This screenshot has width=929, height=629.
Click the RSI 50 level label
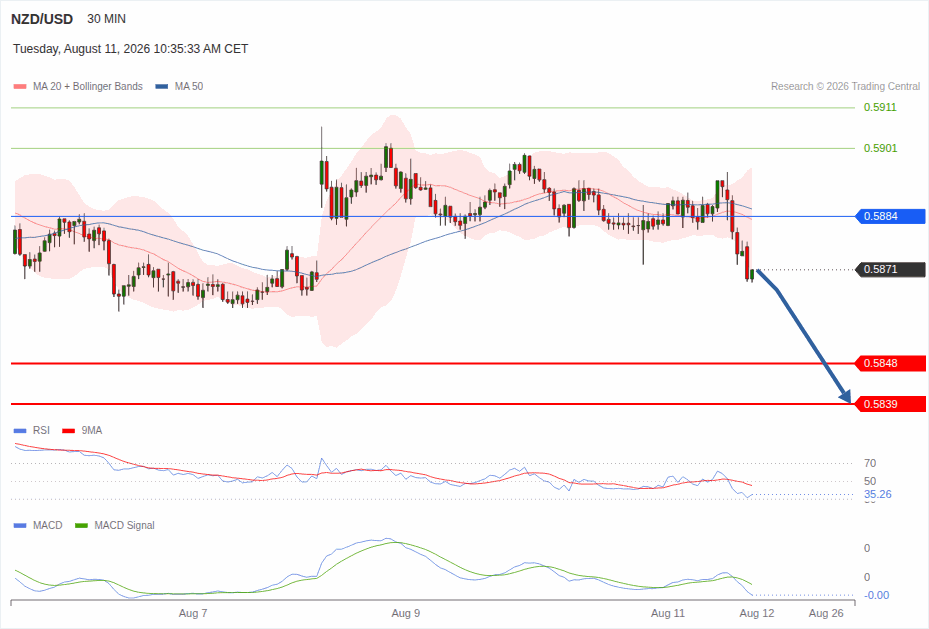click(870, 481)
